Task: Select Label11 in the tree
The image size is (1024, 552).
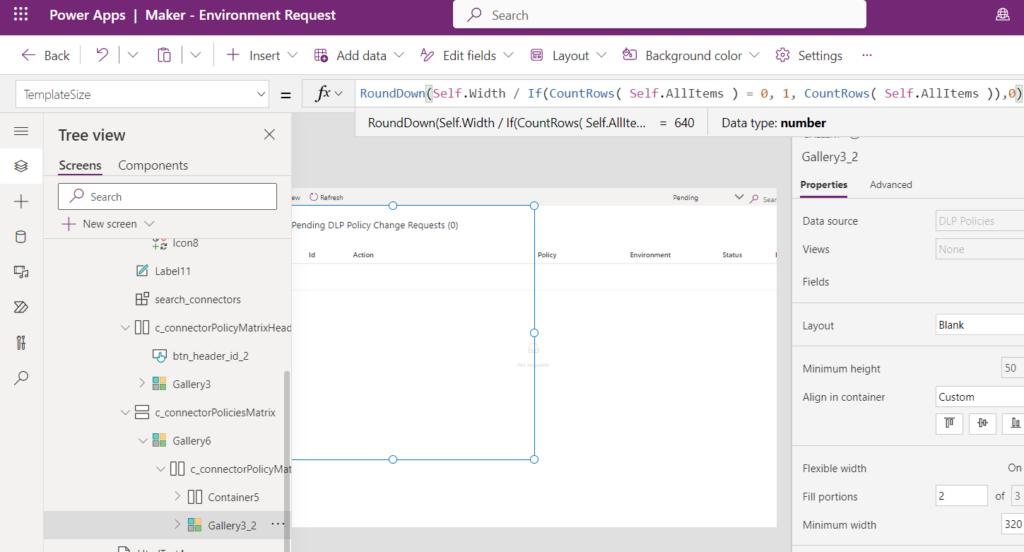Action: (172, 271)
